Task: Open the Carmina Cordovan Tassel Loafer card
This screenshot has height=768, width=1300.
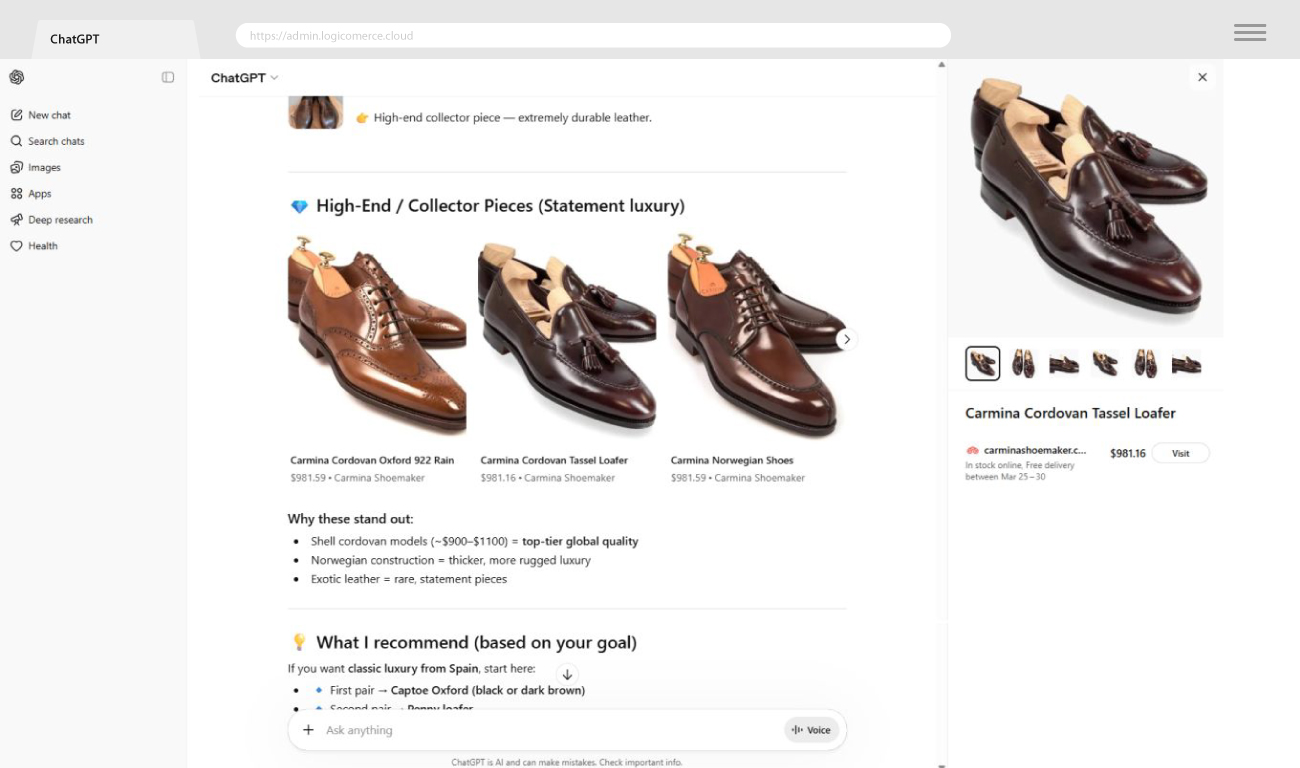Action: [x=567, y=360]
